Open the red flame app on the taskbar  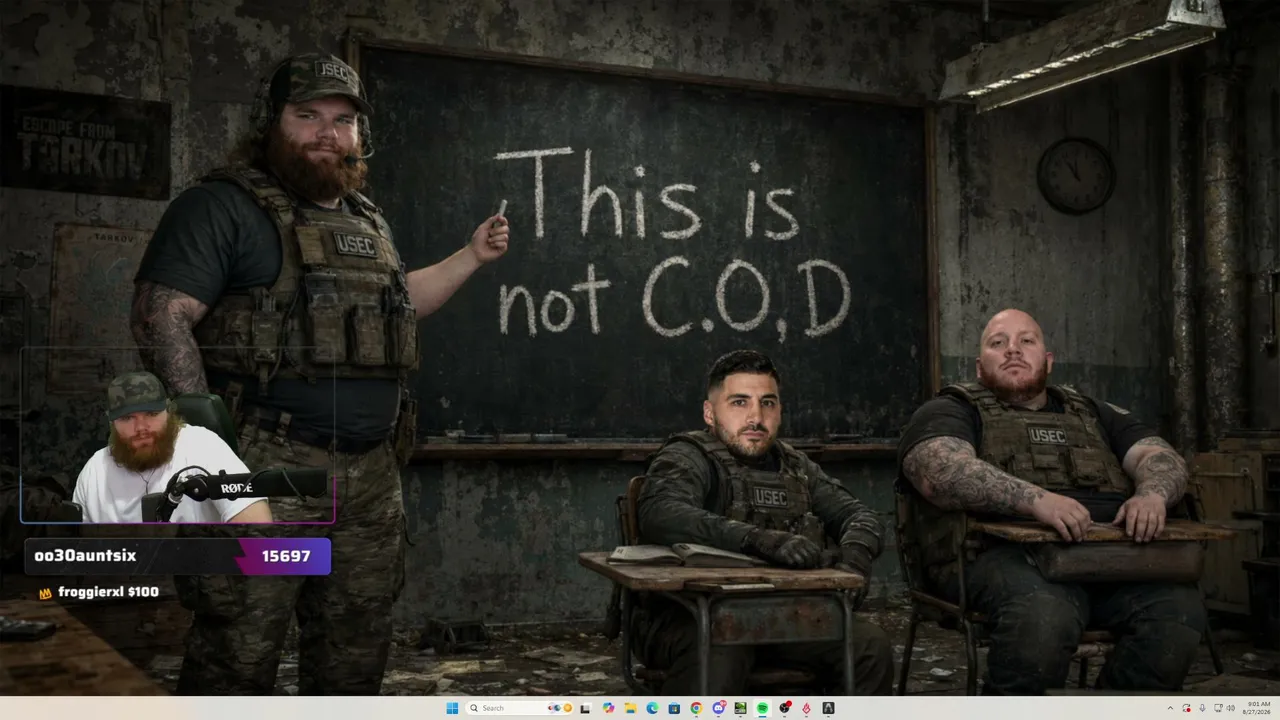pyautogui.click(x=806, y=708)
